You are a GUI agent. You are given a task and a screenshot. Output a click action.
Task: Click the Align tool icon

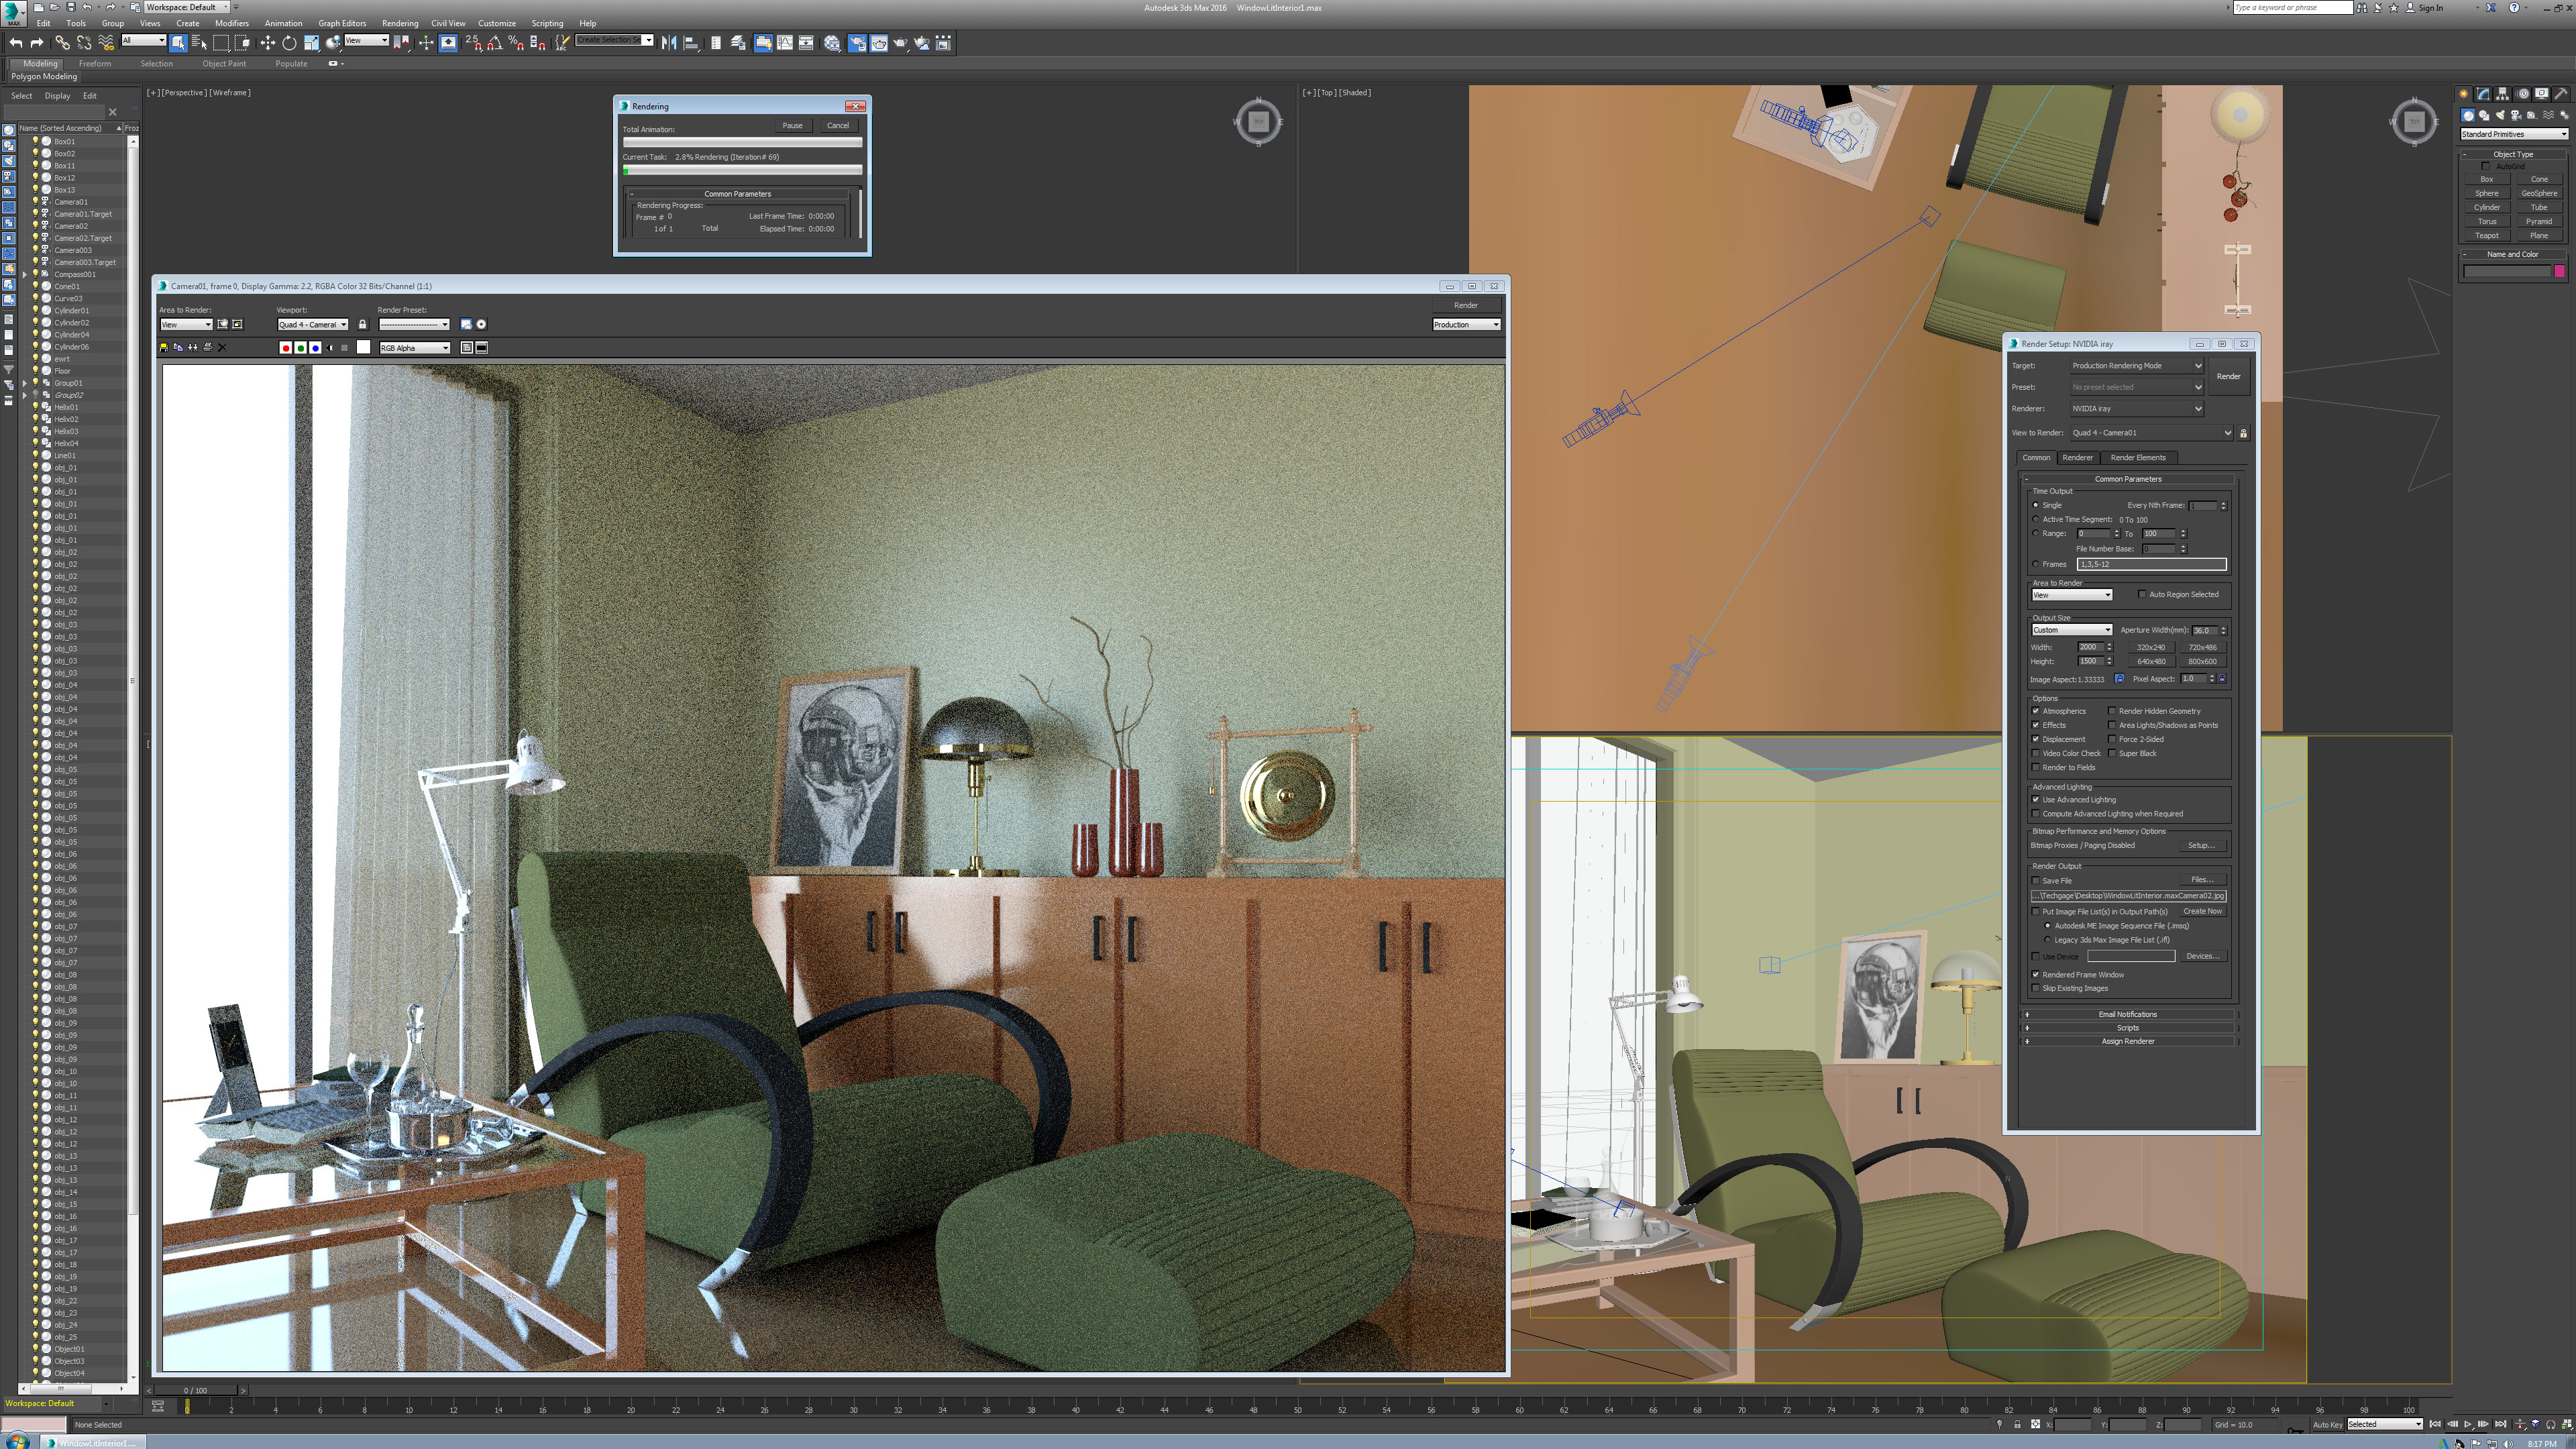(x=691, y=42)
